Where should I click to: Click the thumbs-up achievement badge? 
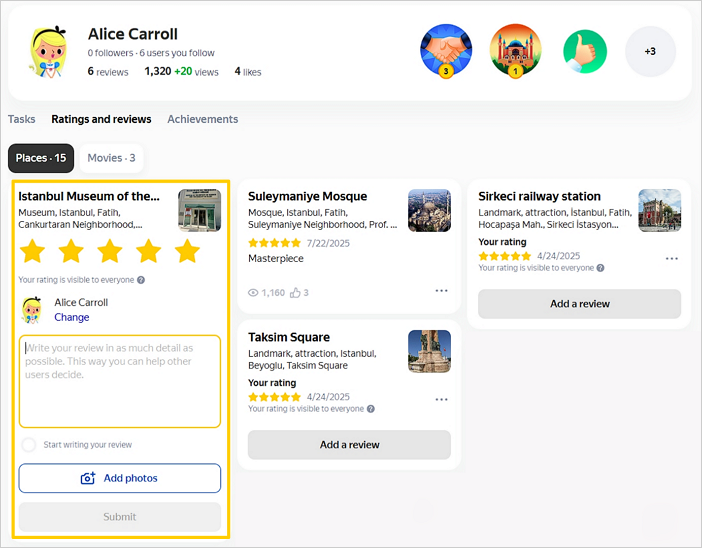click(585, 51)
